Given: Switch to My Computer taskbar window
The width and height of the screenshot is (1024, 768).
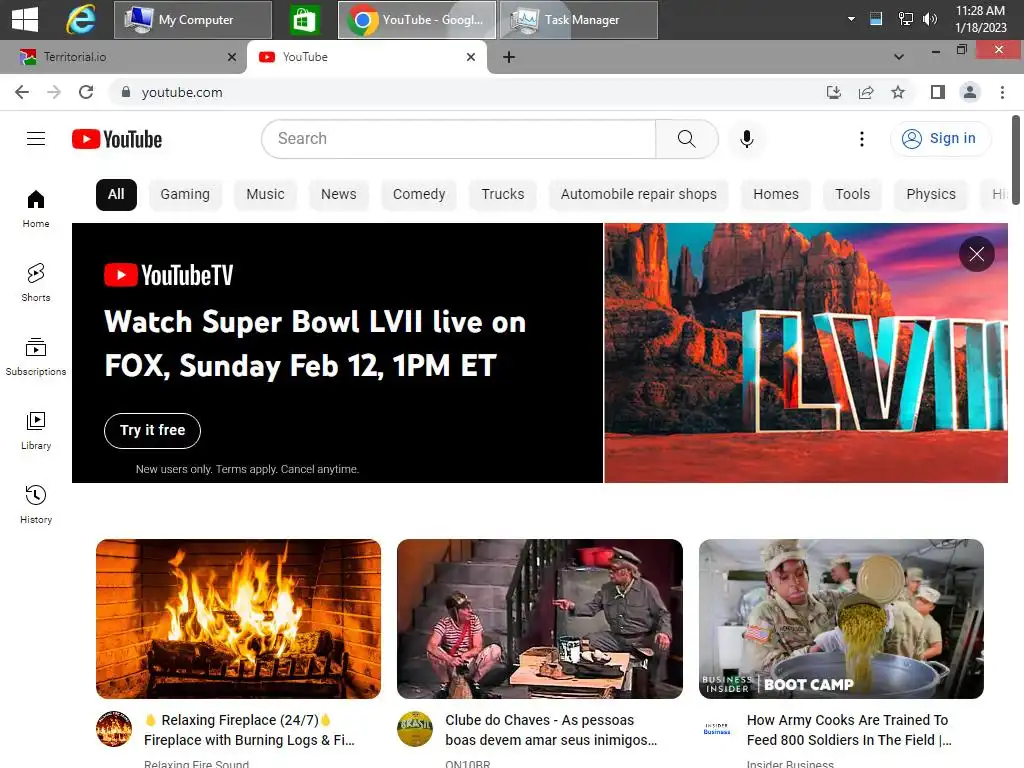Looking at the screenshot, I should coord(193,20).
